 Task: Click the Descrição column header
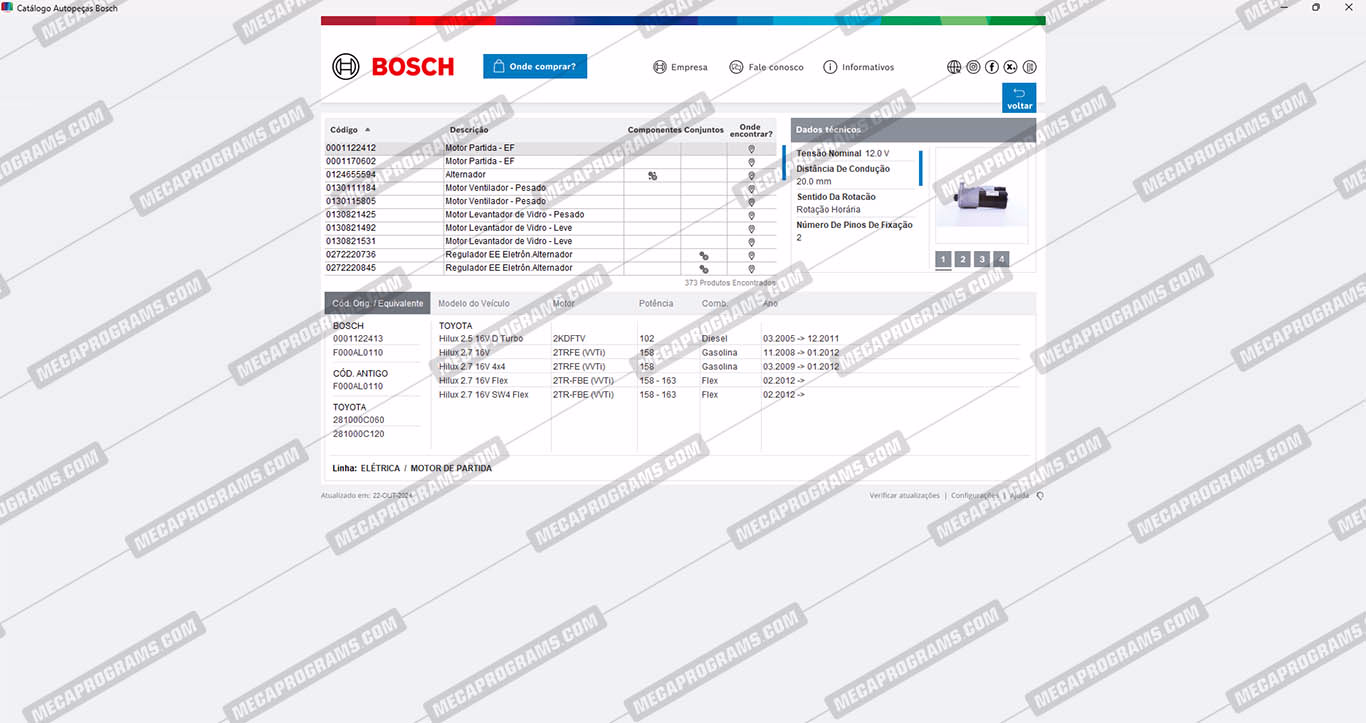469,130
